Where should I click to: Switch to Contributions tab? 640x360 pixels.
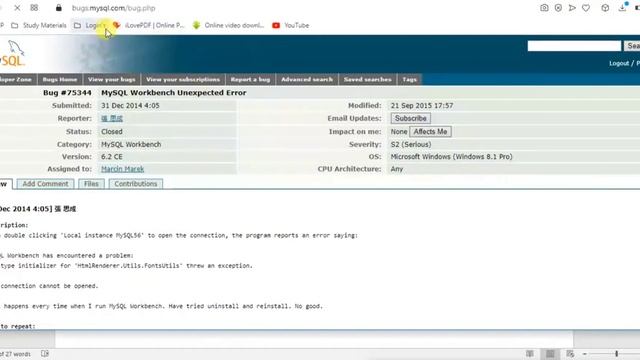click(x=136, y=184)
